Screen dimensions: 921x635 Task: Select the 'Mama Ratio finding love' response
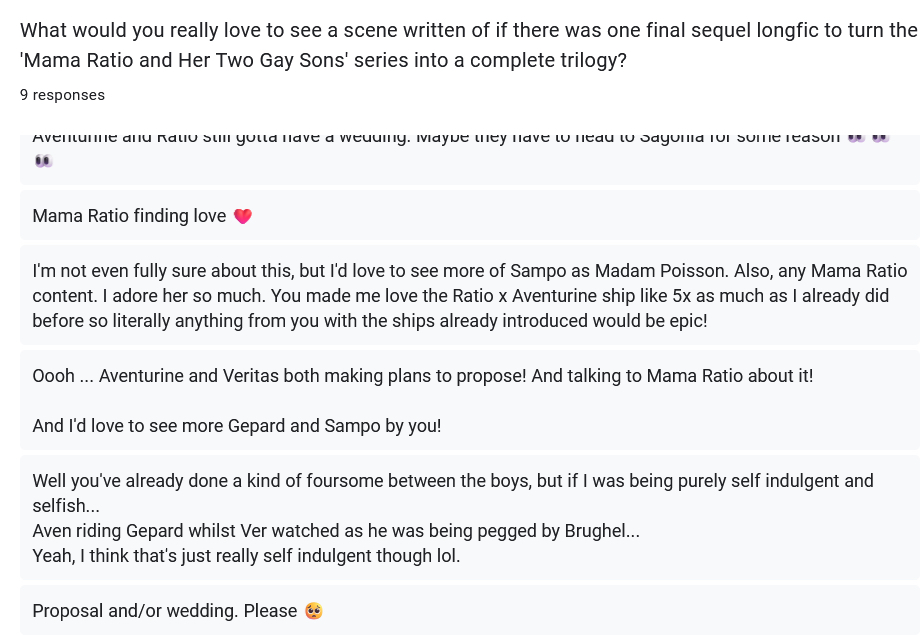click(130, 216)
